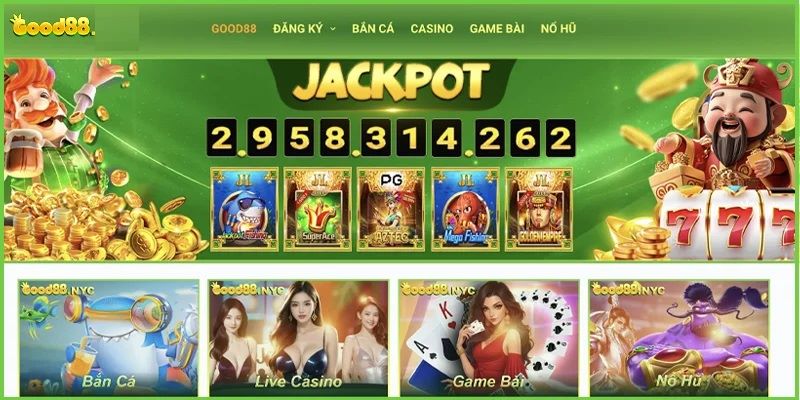Click the JACKPOT banner title
The width and height of the screenshot is (800, 400).
[x=391, y=82]
